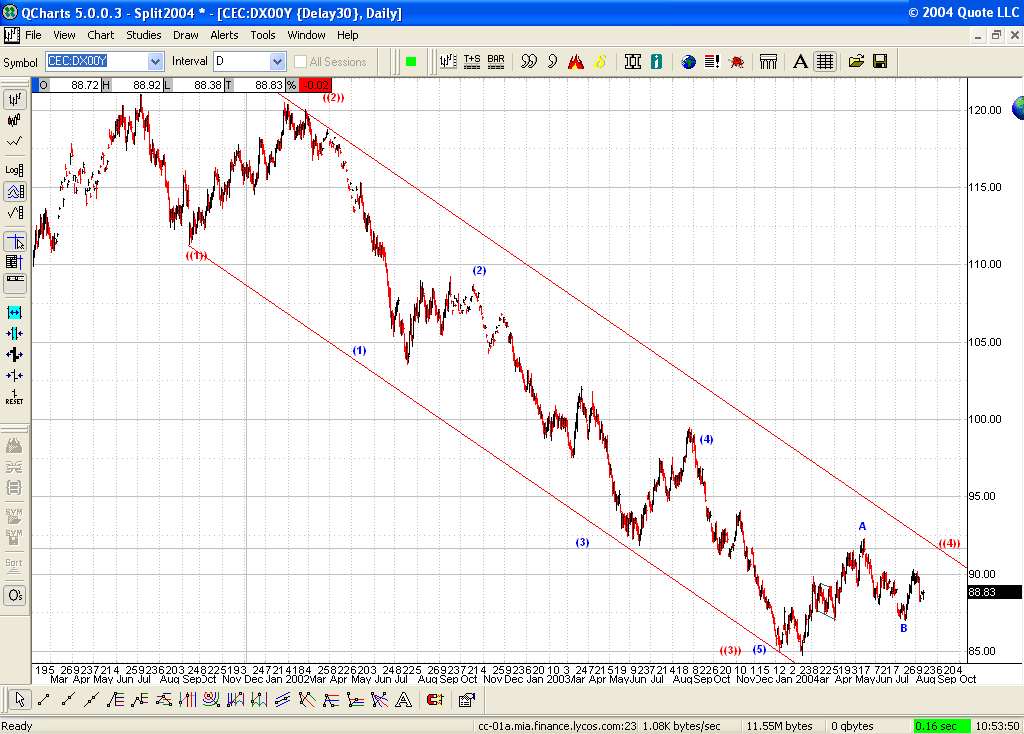
Task: Open the Chart menu
Action: (x=101, y=35)
